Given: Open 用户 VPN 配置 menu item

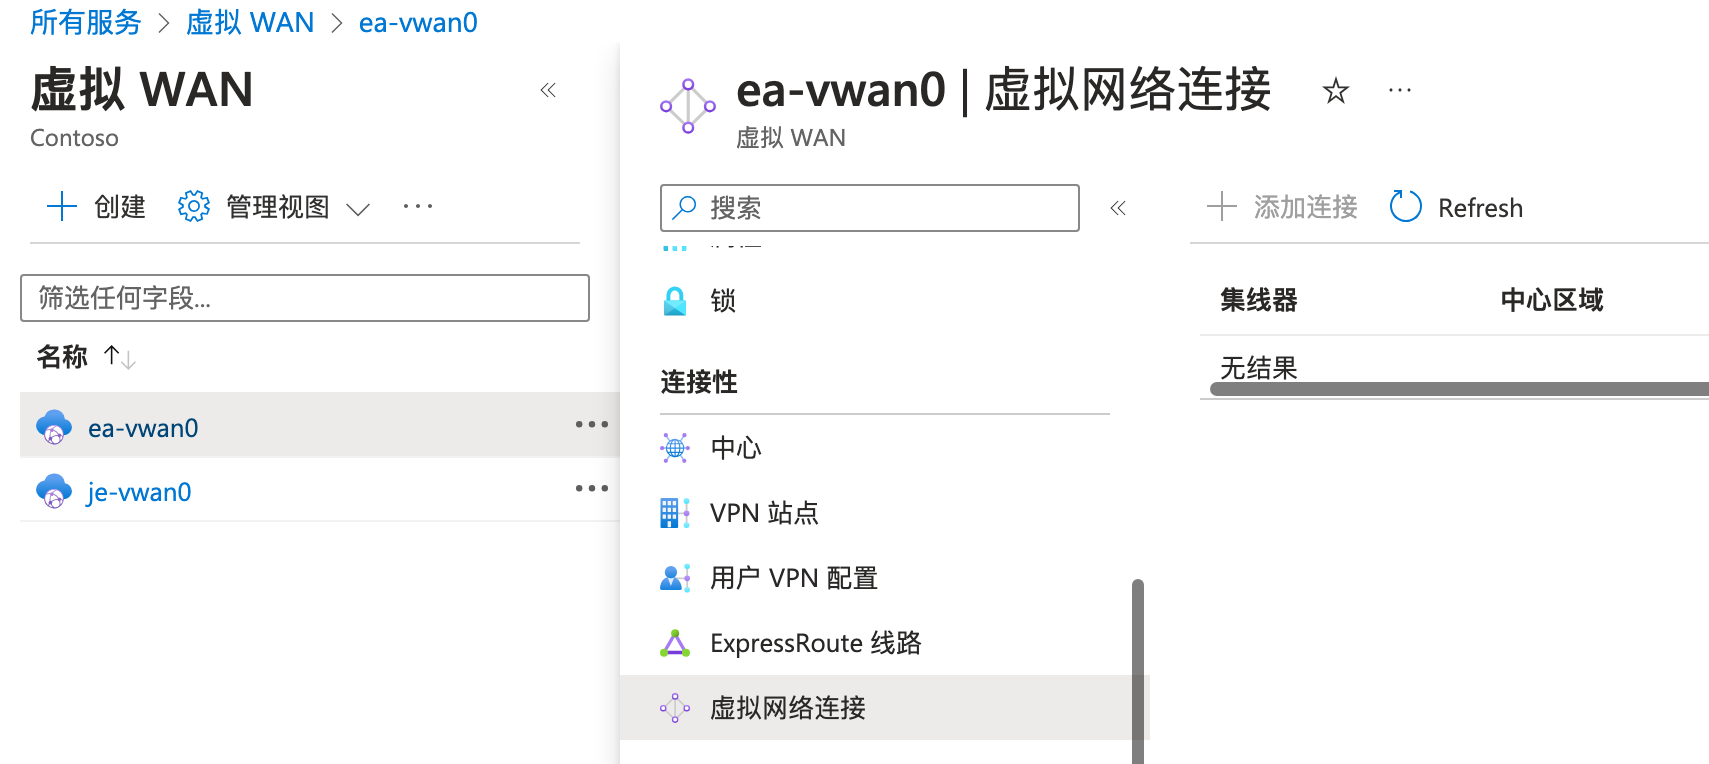Looking at the screenshot, I should tap(769, 578).
